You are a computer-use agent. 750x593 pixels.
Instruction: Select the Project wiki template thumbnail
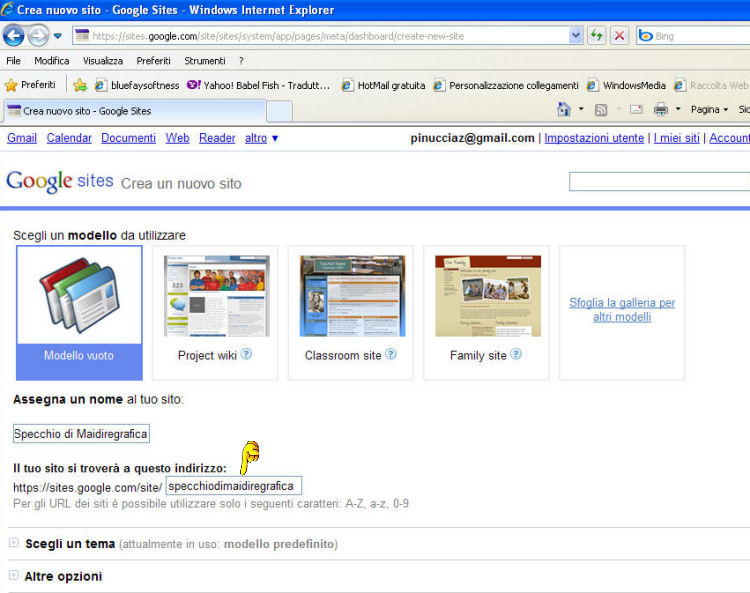pyautogui.click(x=217, y=296)
